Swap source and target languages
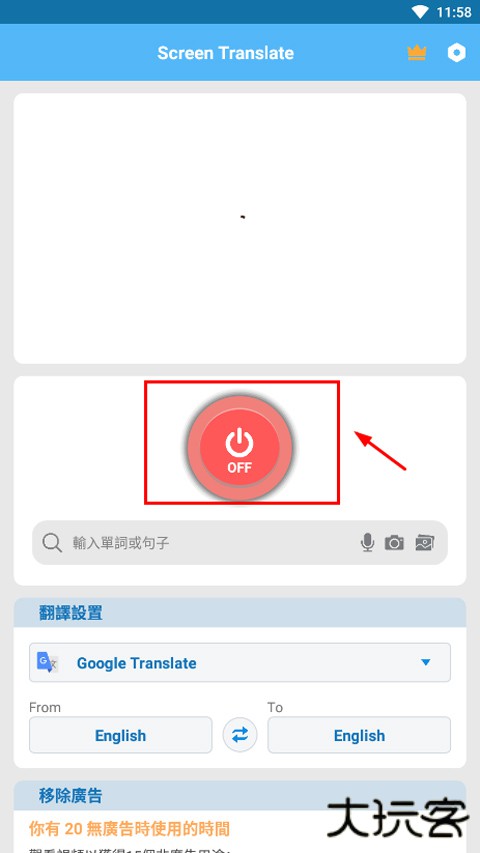480x853 pixels. [x=239, y=735]
